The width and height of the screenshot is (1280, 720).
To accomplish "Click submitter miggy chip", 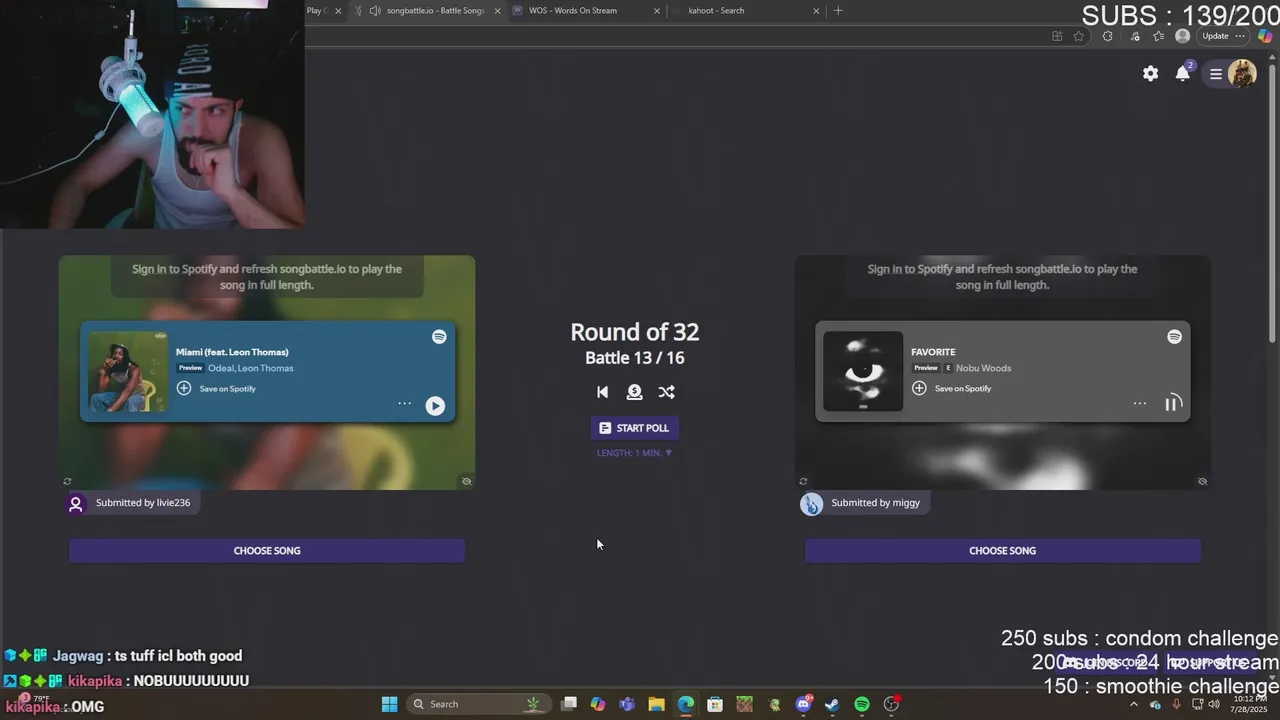I will coord(864,503).
